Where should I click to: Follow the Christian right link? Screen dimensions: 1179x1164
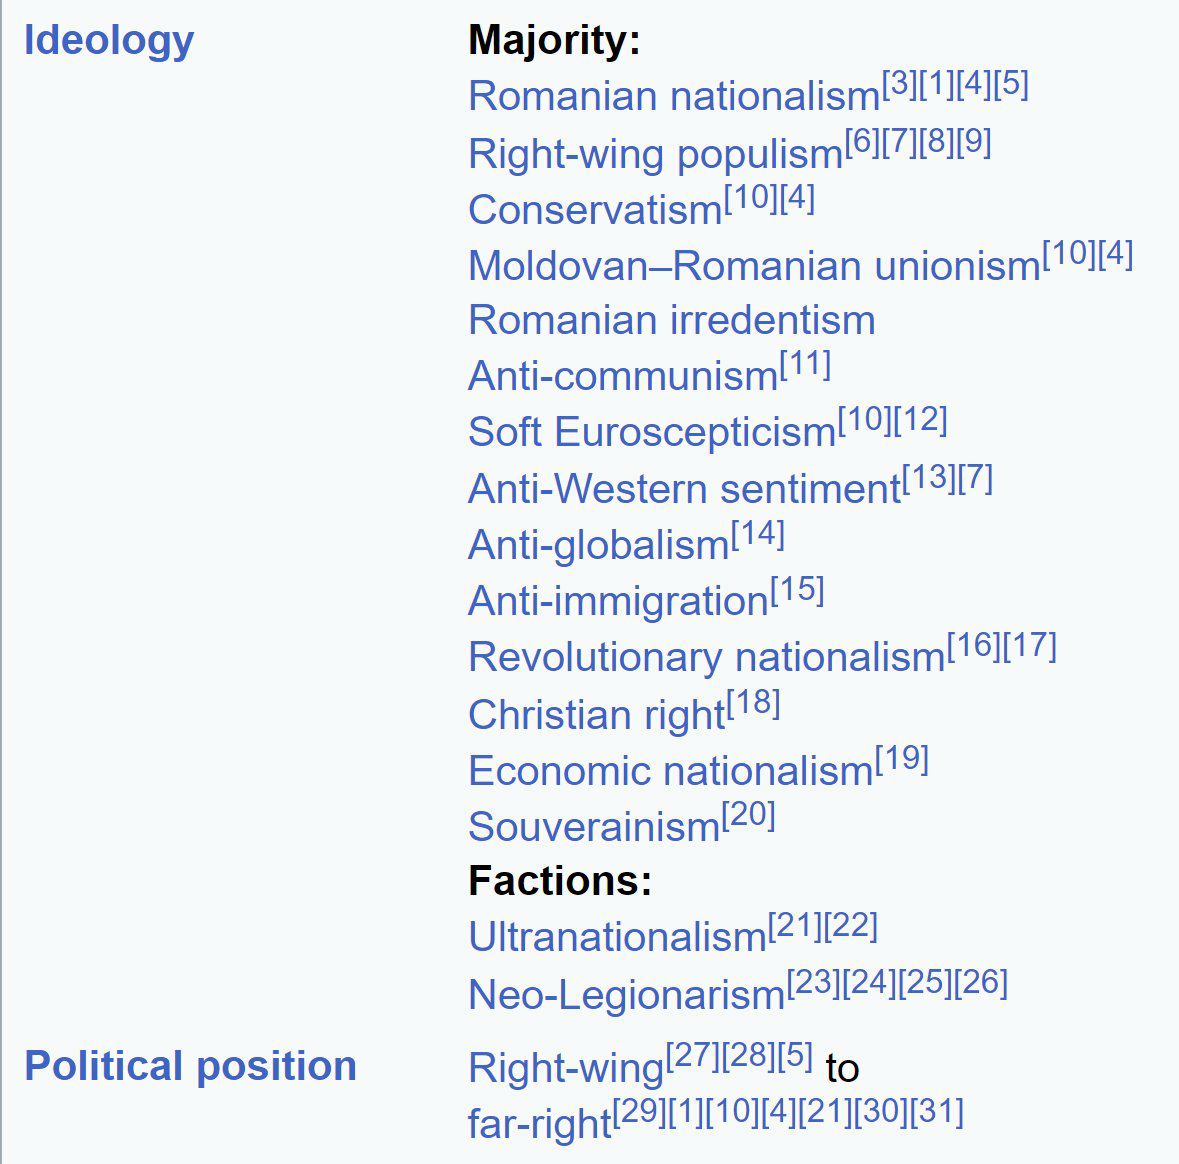coord(596,715)
